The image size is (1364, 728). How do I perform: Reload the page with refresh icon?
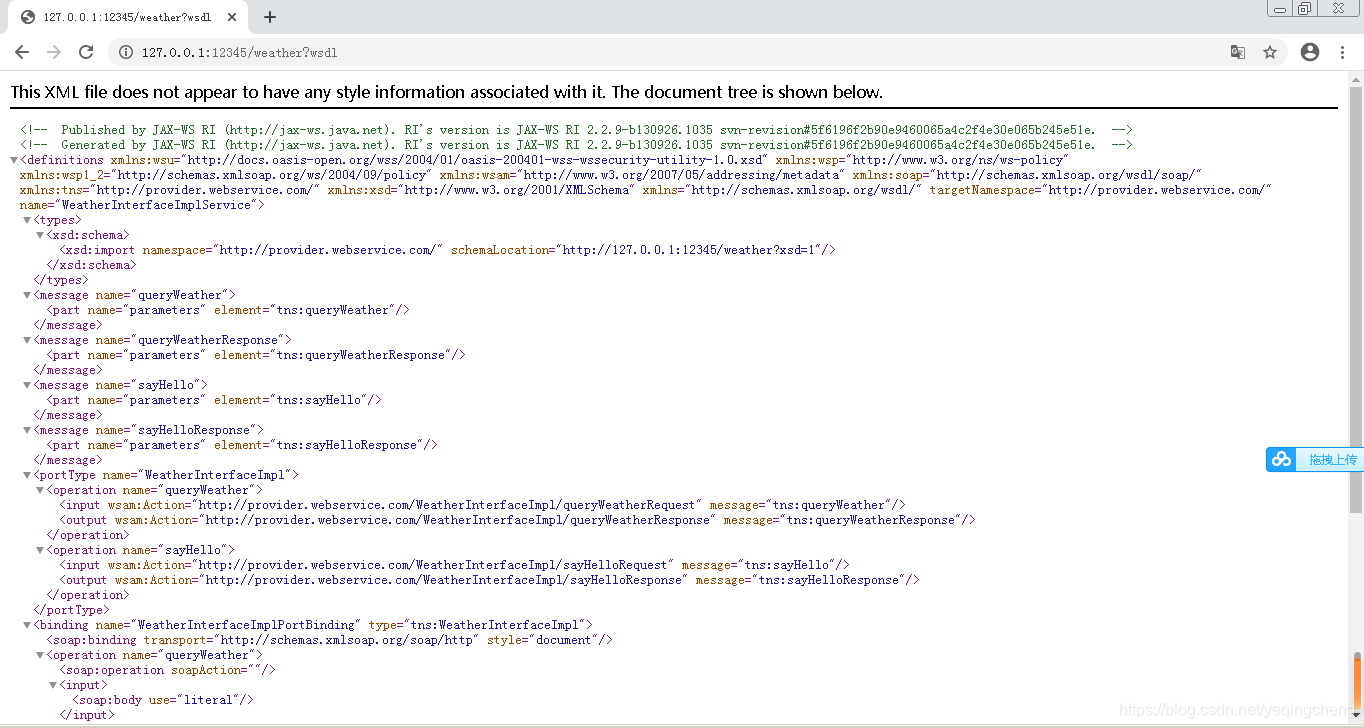pos(86,52)
